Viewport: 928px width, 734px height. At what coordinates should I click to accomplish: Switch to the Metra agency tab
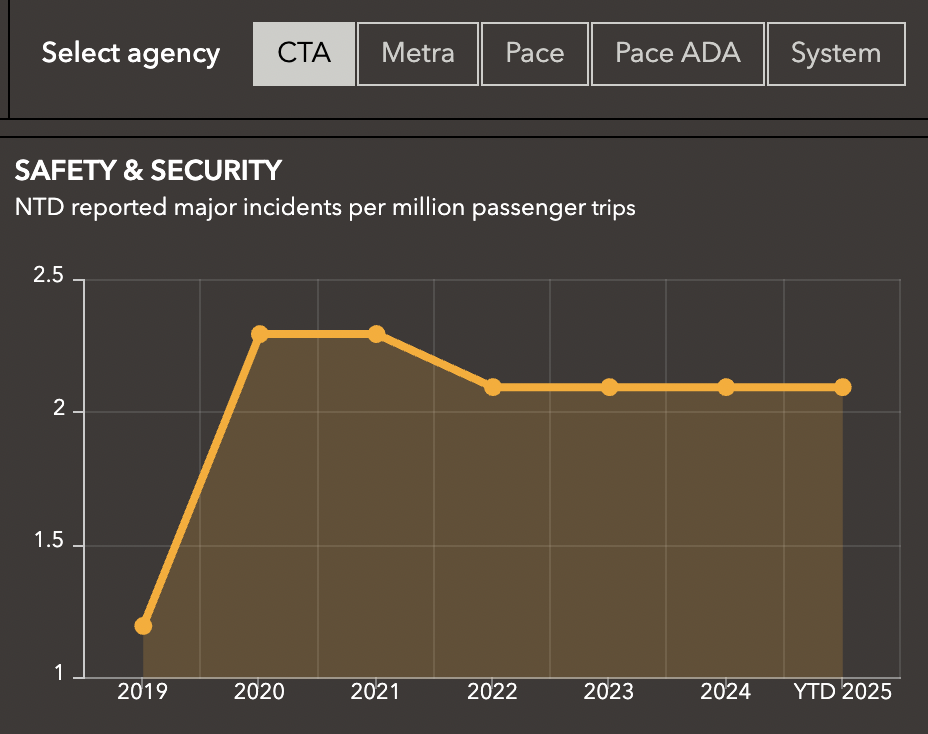[418, 53]
